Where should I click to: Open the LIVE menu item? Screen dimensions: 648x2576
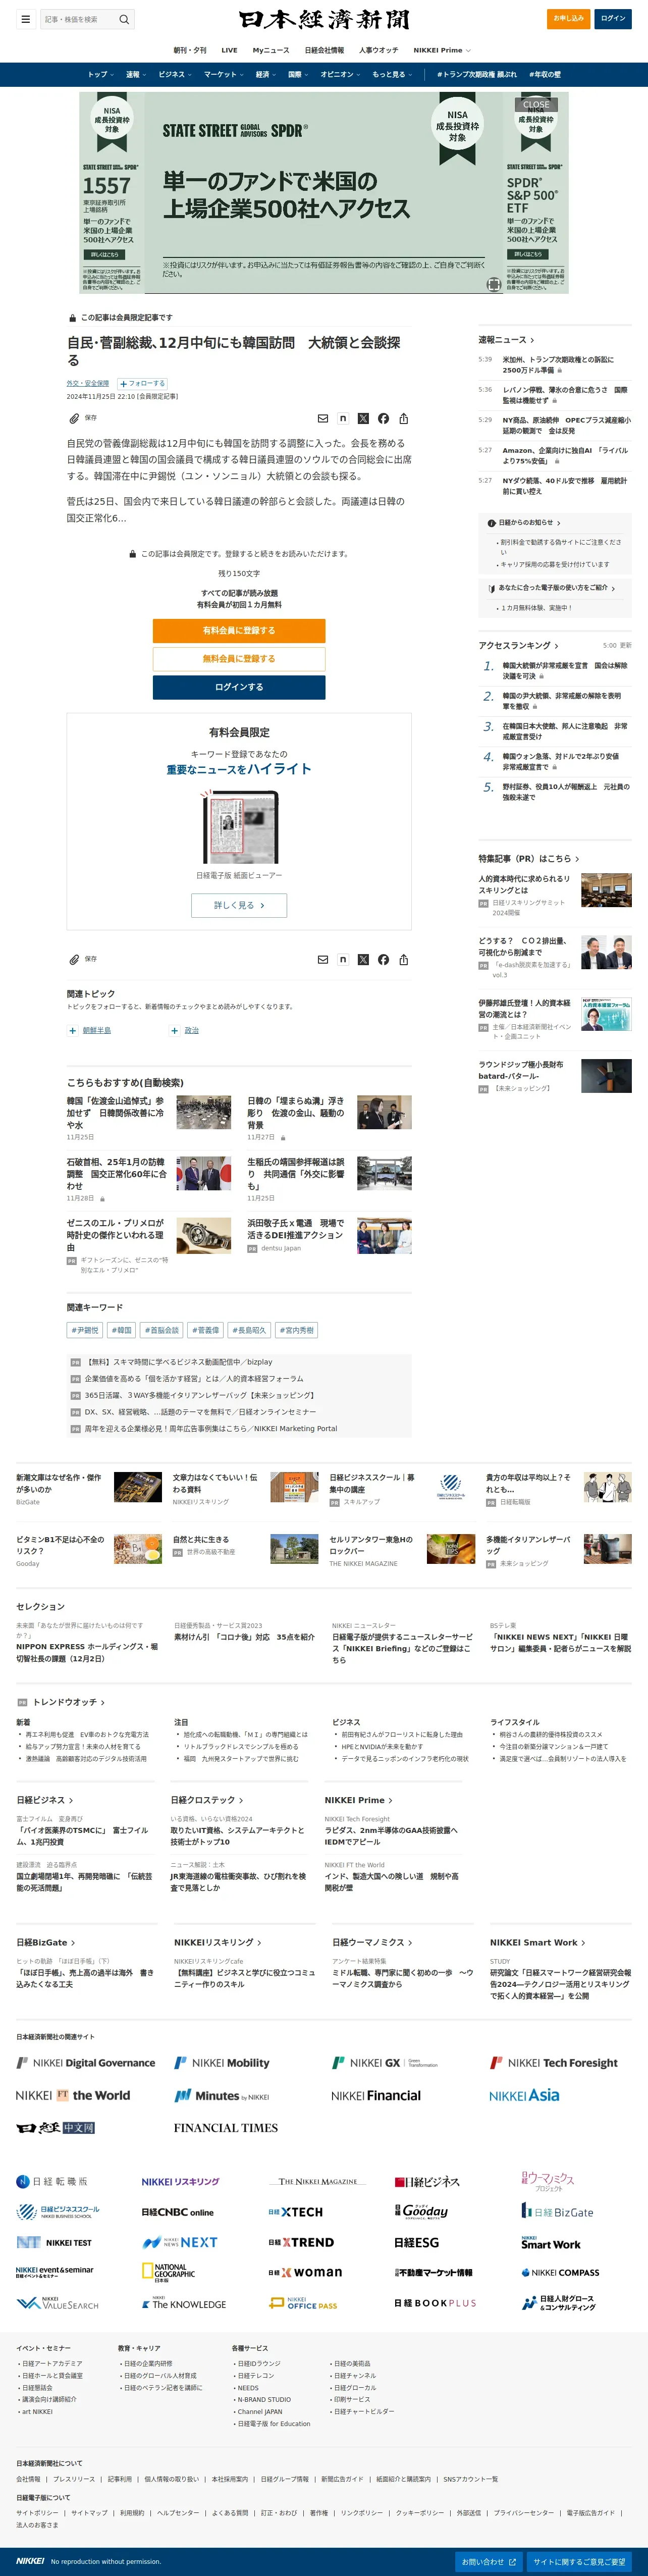(229, 50)
